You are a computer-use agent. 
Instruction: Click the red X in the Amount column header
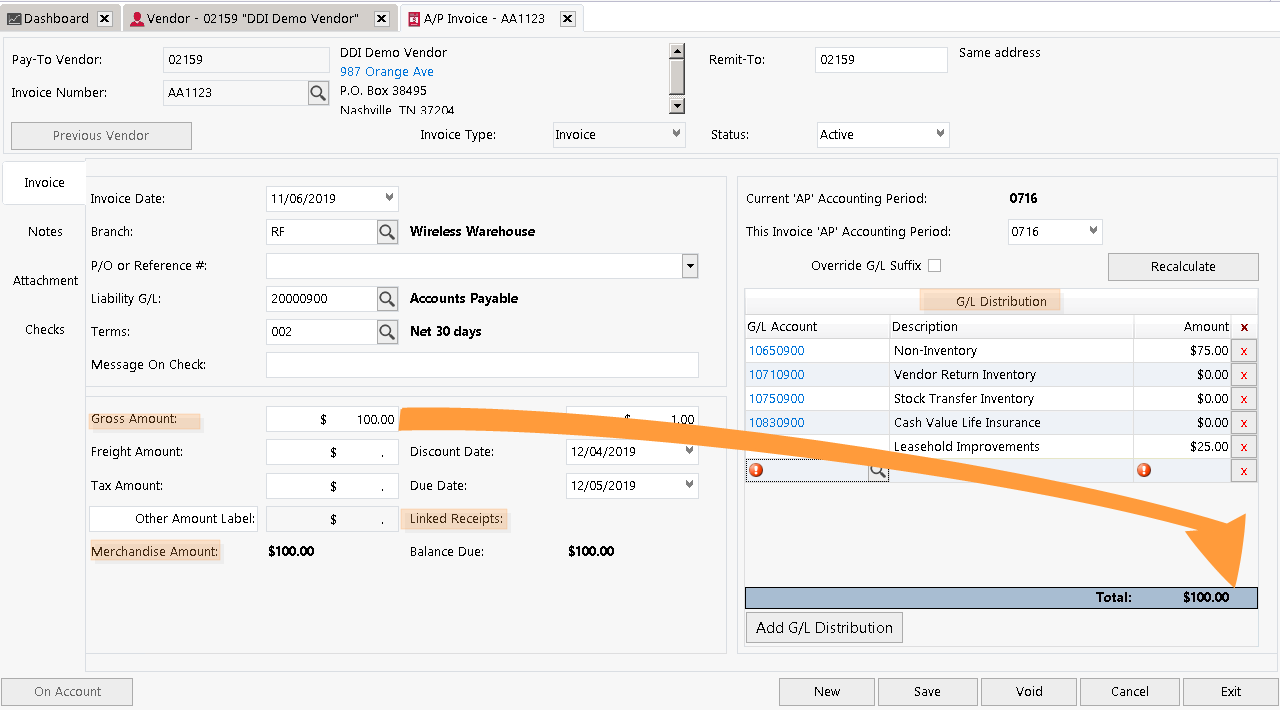point(1243,327)
